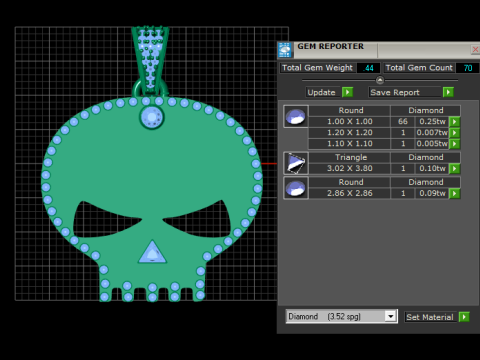
Task: Click the green arrow for 1.00 X 1.00 row
Action: [x=455, y=122]
